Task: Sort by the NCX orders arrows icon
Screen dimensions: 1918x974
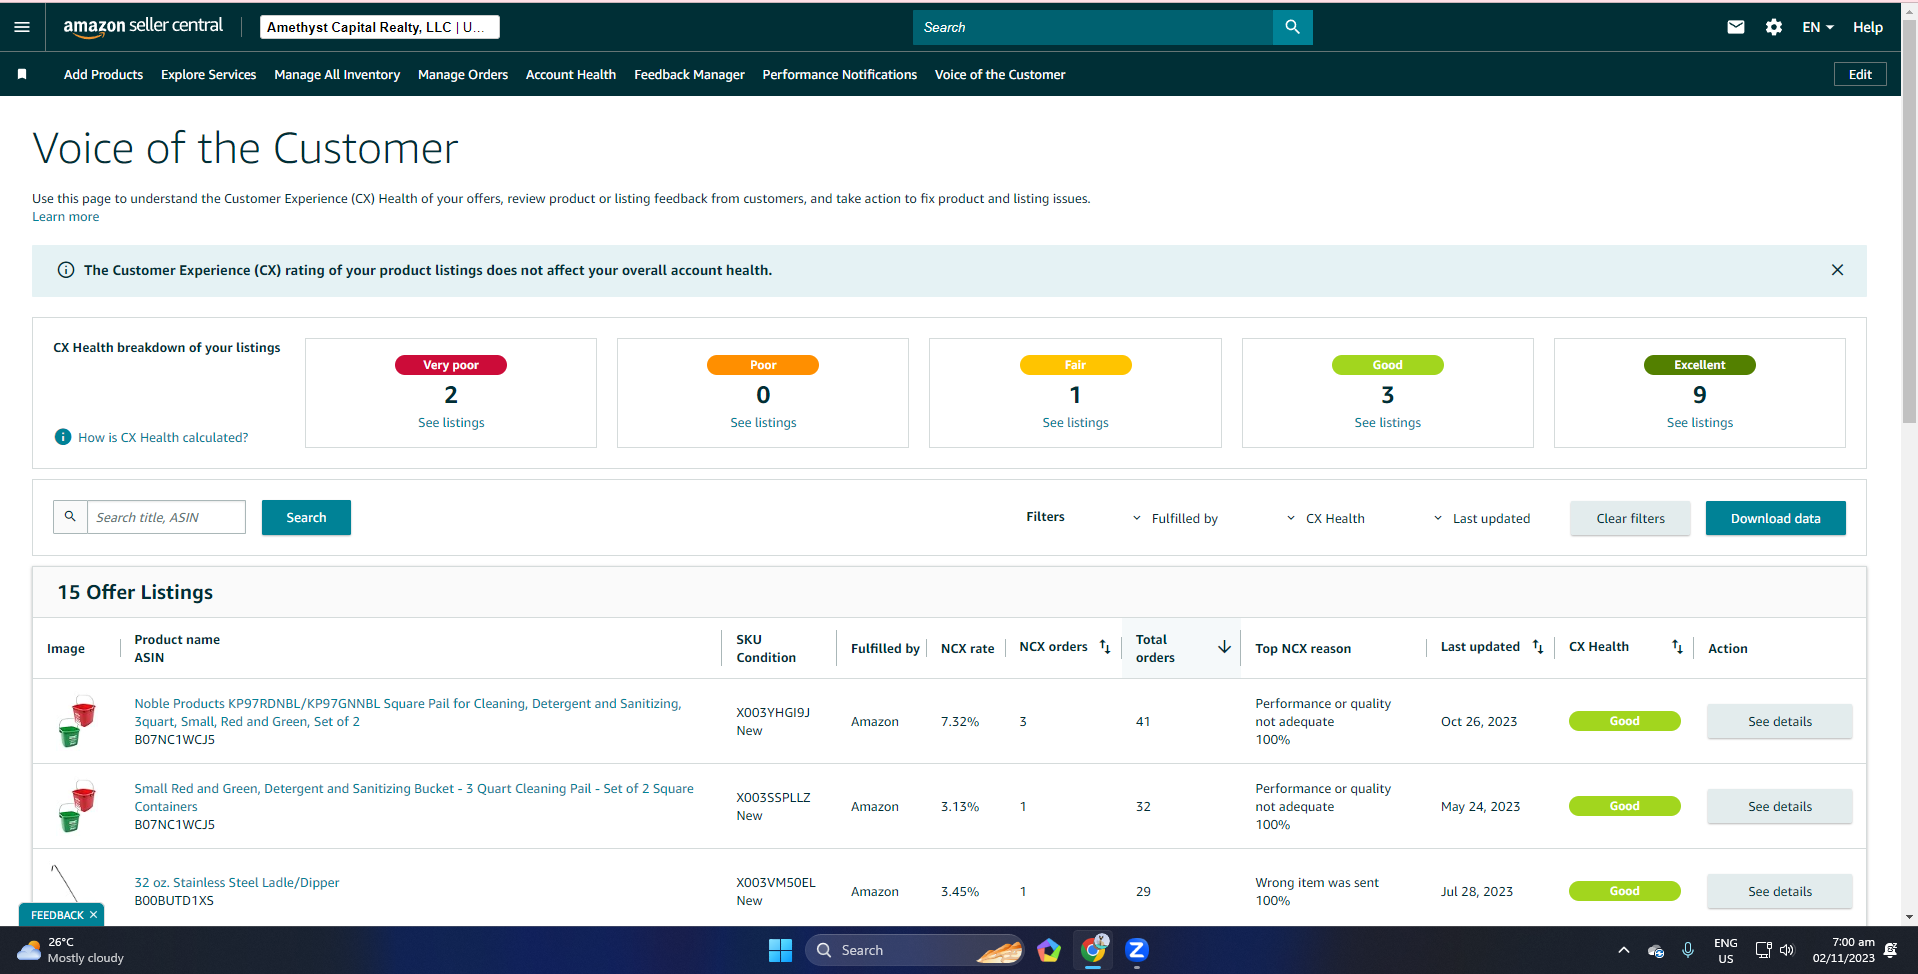Action: [x=1105, y=647]
